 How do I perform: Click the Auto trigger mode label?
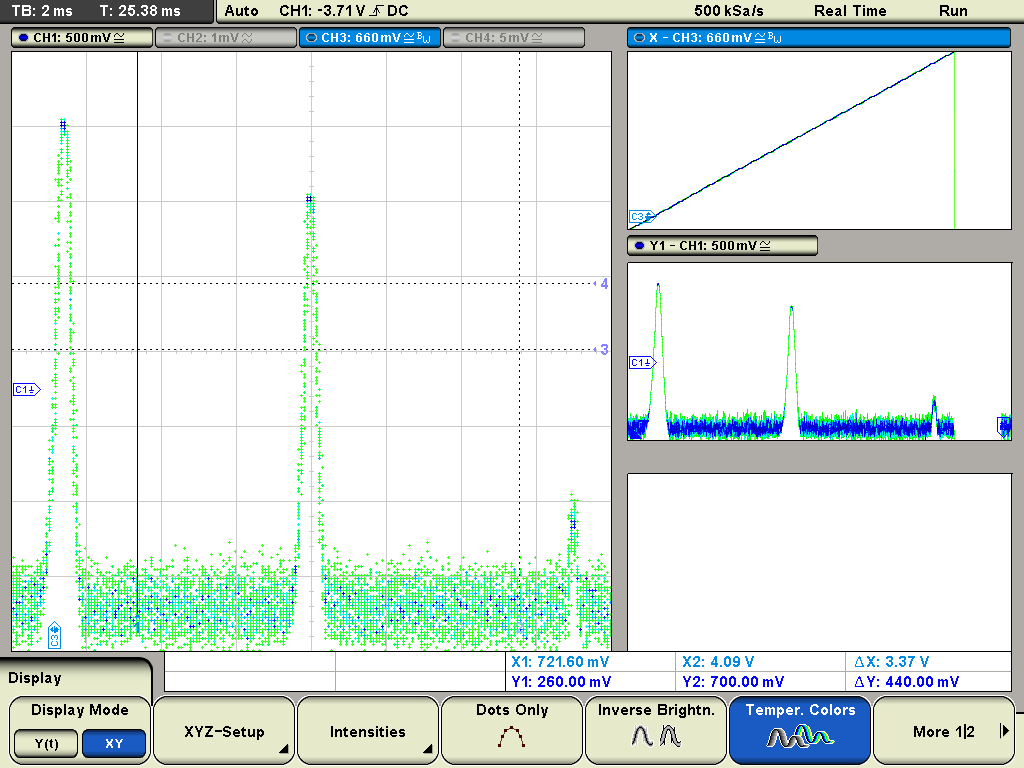point(241,11)
